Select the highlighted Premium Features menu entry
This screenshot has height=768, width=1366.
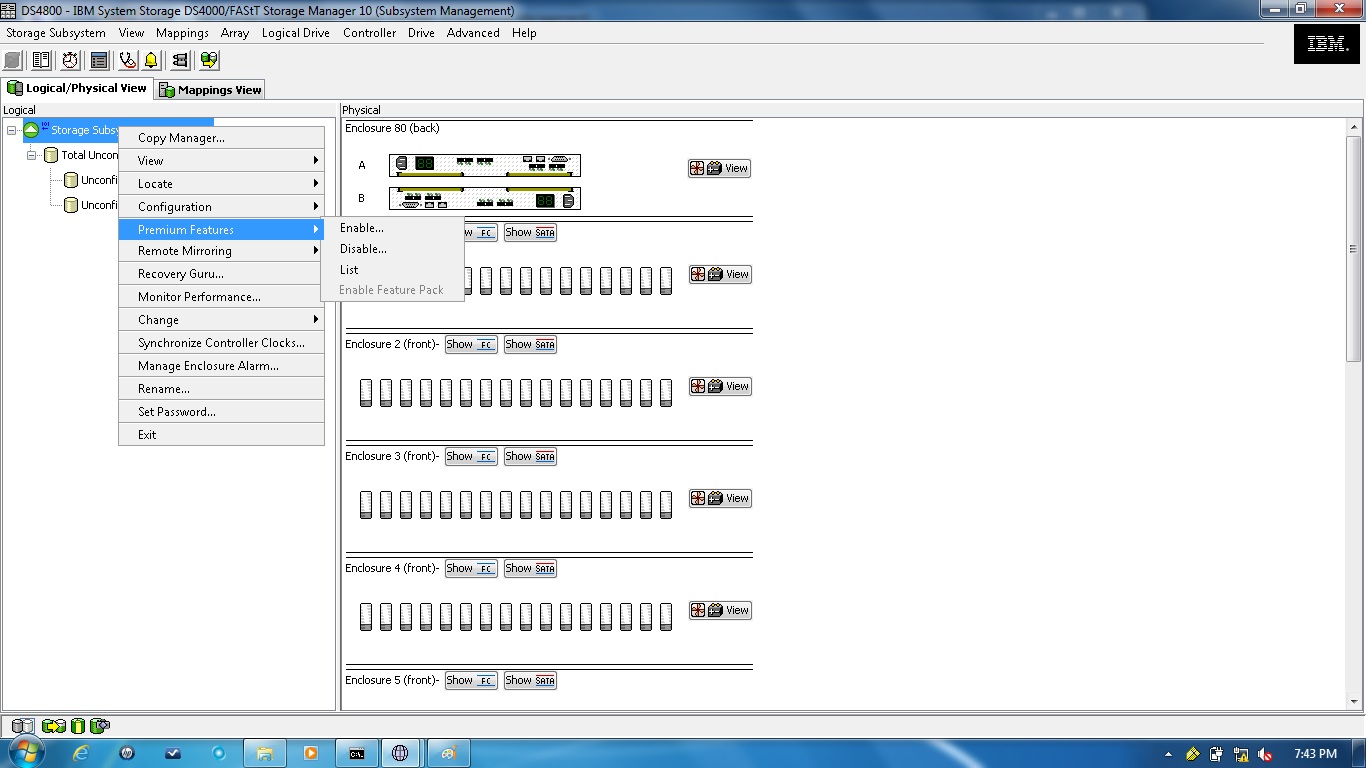tap(221, 229)
